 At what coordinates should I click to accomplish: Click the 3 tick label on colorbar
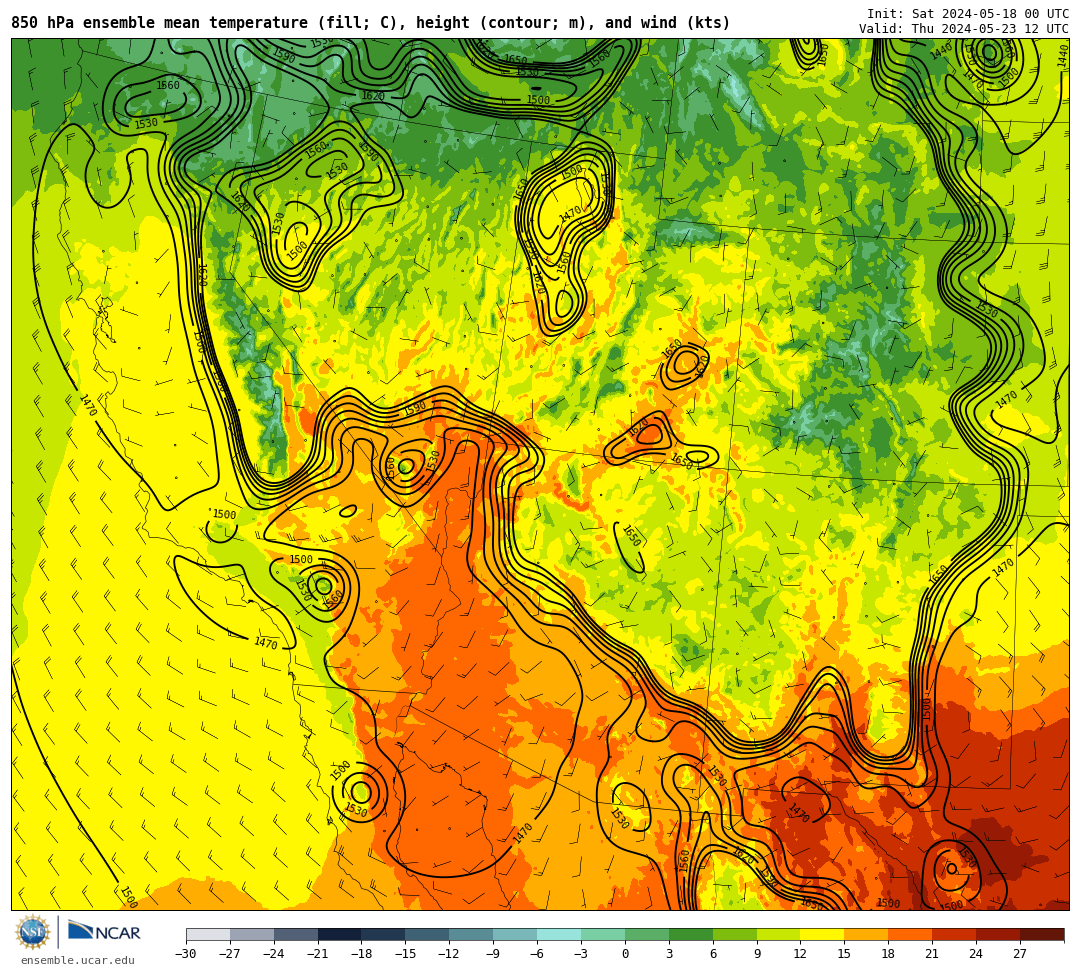[x=669, y=954]
